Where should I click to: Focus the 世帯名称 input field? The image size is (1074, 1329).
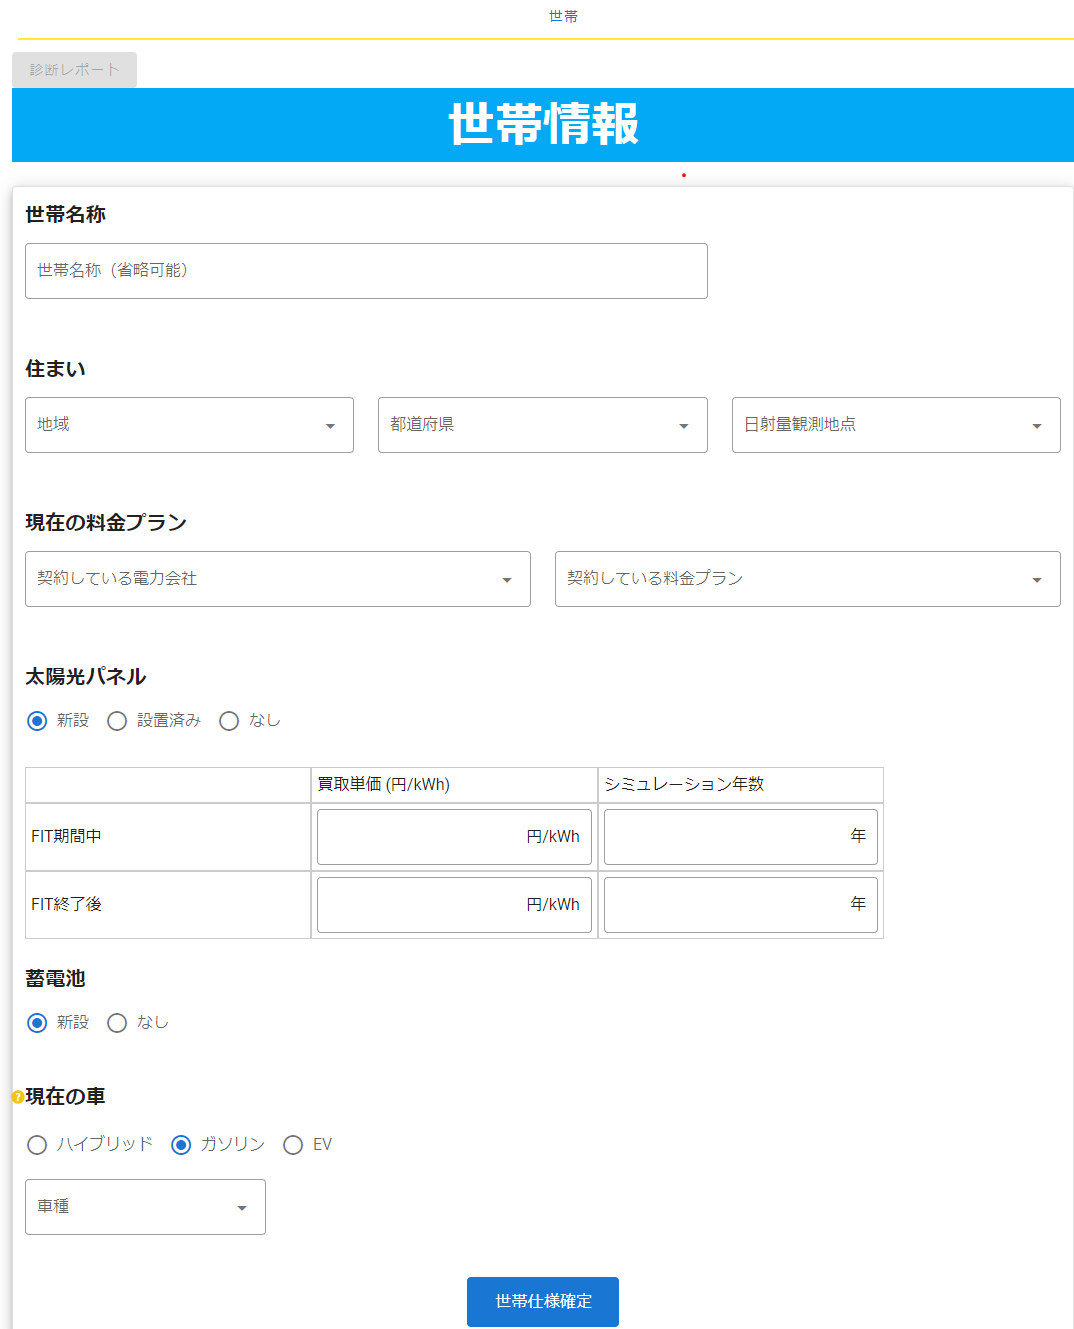pos(366,271)
